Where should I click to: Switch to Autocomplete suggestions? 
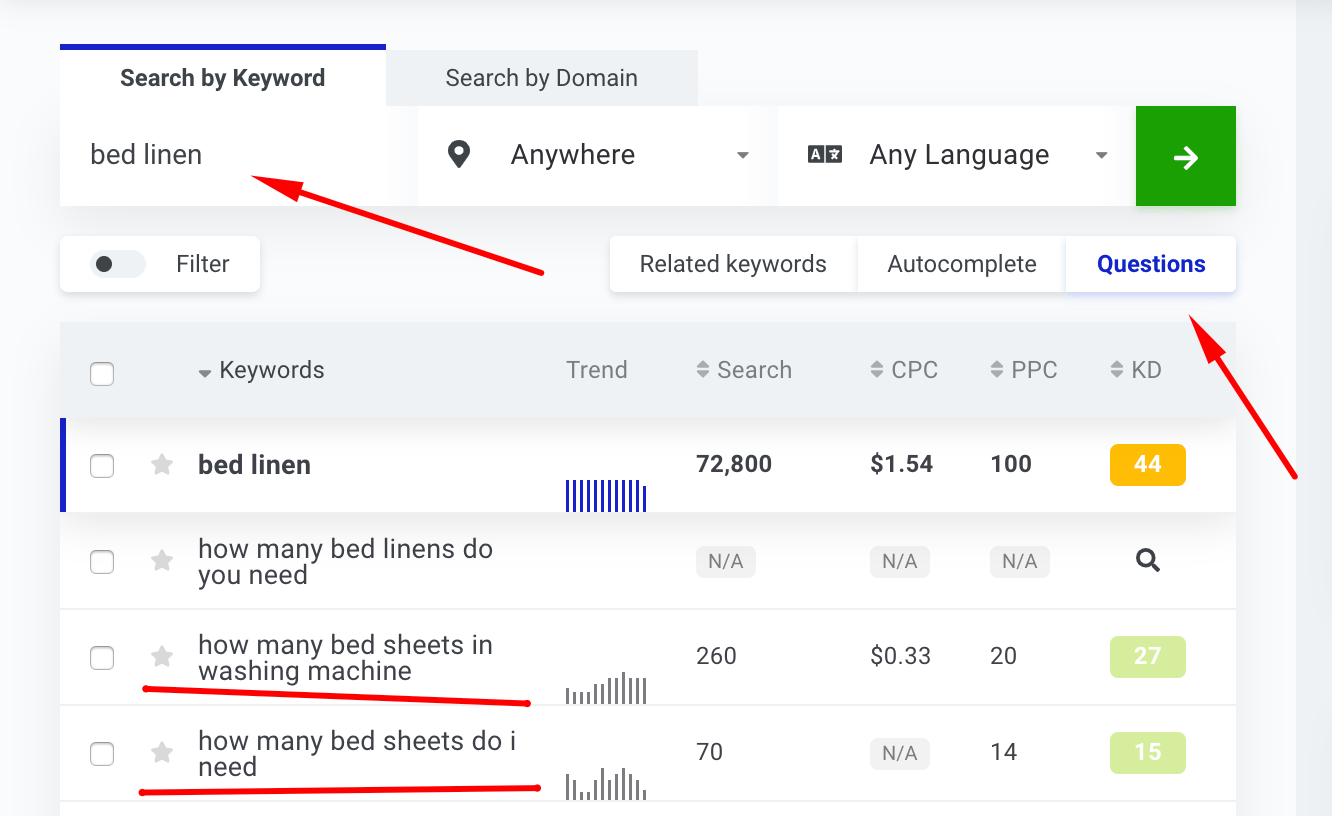[x=960, y=263]
